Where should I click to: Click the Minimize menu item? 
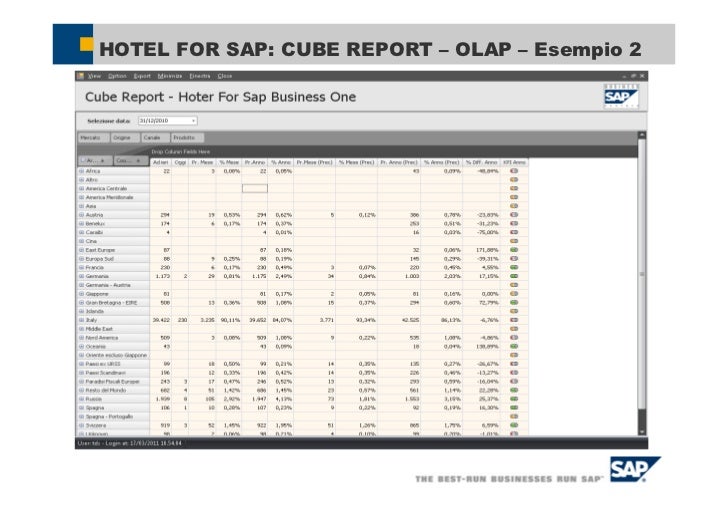click(x=170, y=76)
